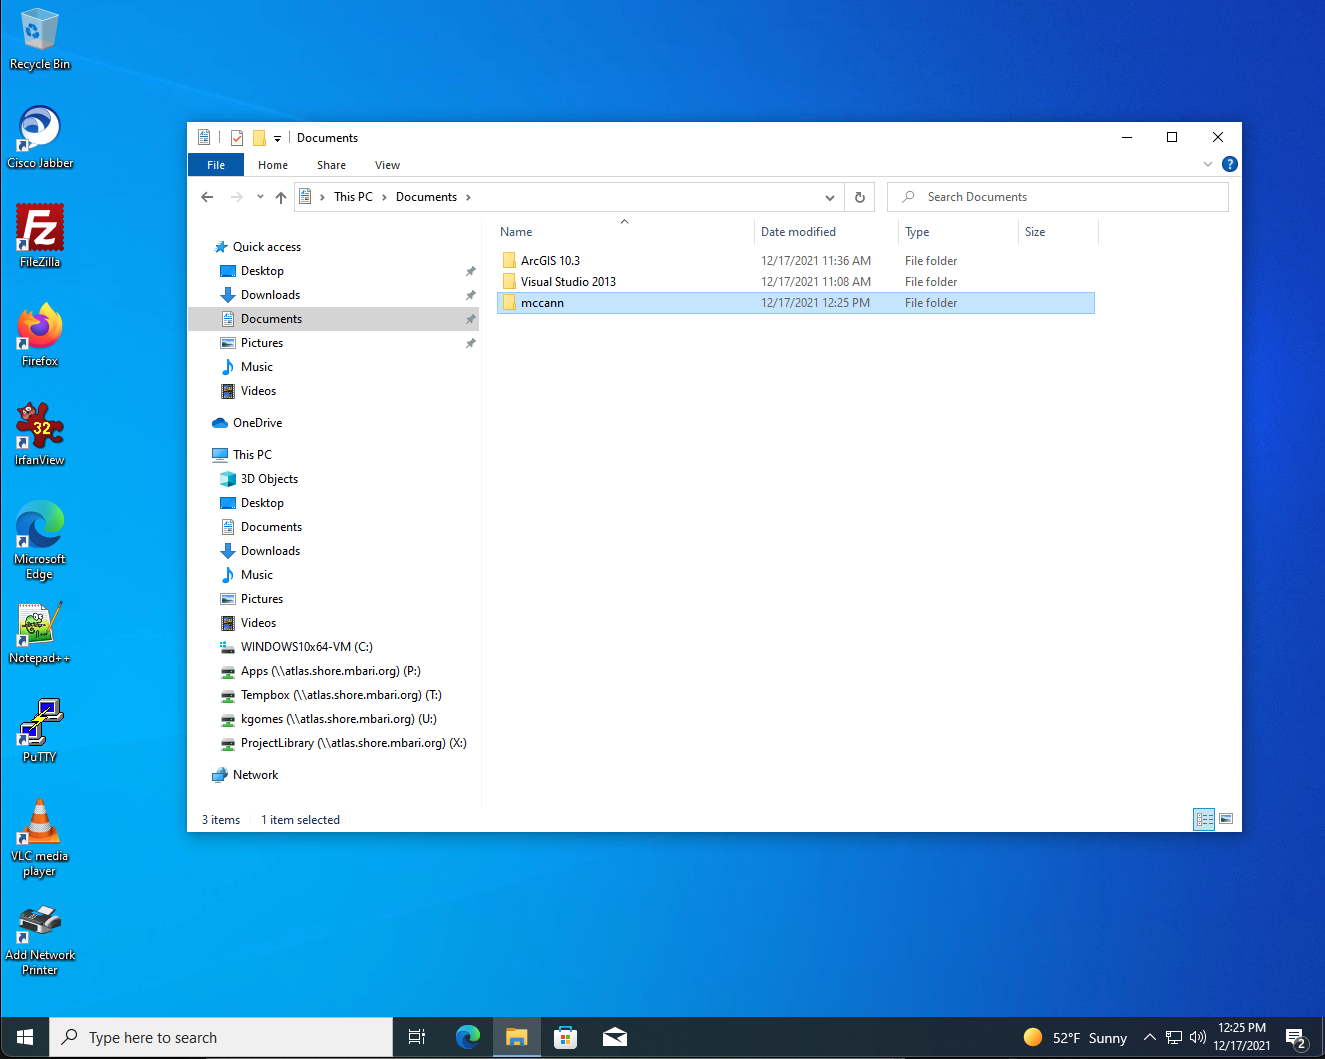Click the Search Documents input field
1325x1059 pixels.
click(x=1058, y=197)
